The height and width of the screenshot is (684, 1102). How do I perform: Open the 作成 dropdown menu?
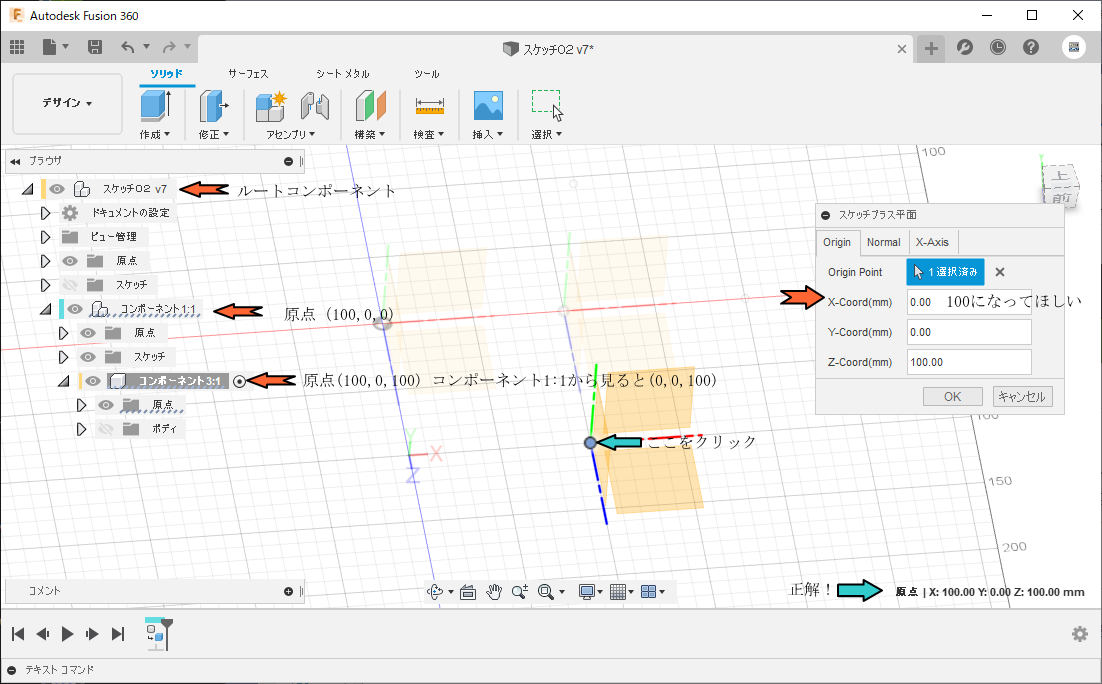coord(155,134)
